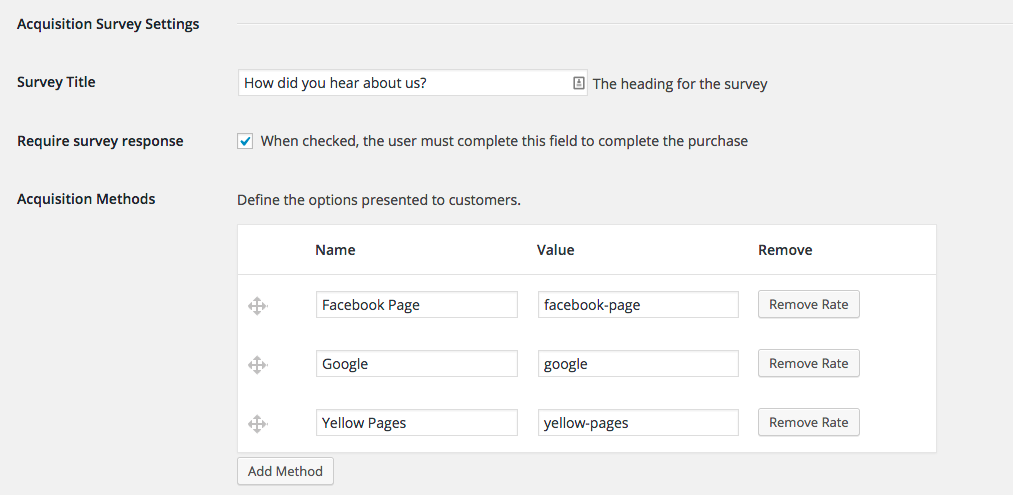Image resolution: width=1013 pixels, height=495 pixels.
Task: Click the Add Method button
Action: point(285,471)
